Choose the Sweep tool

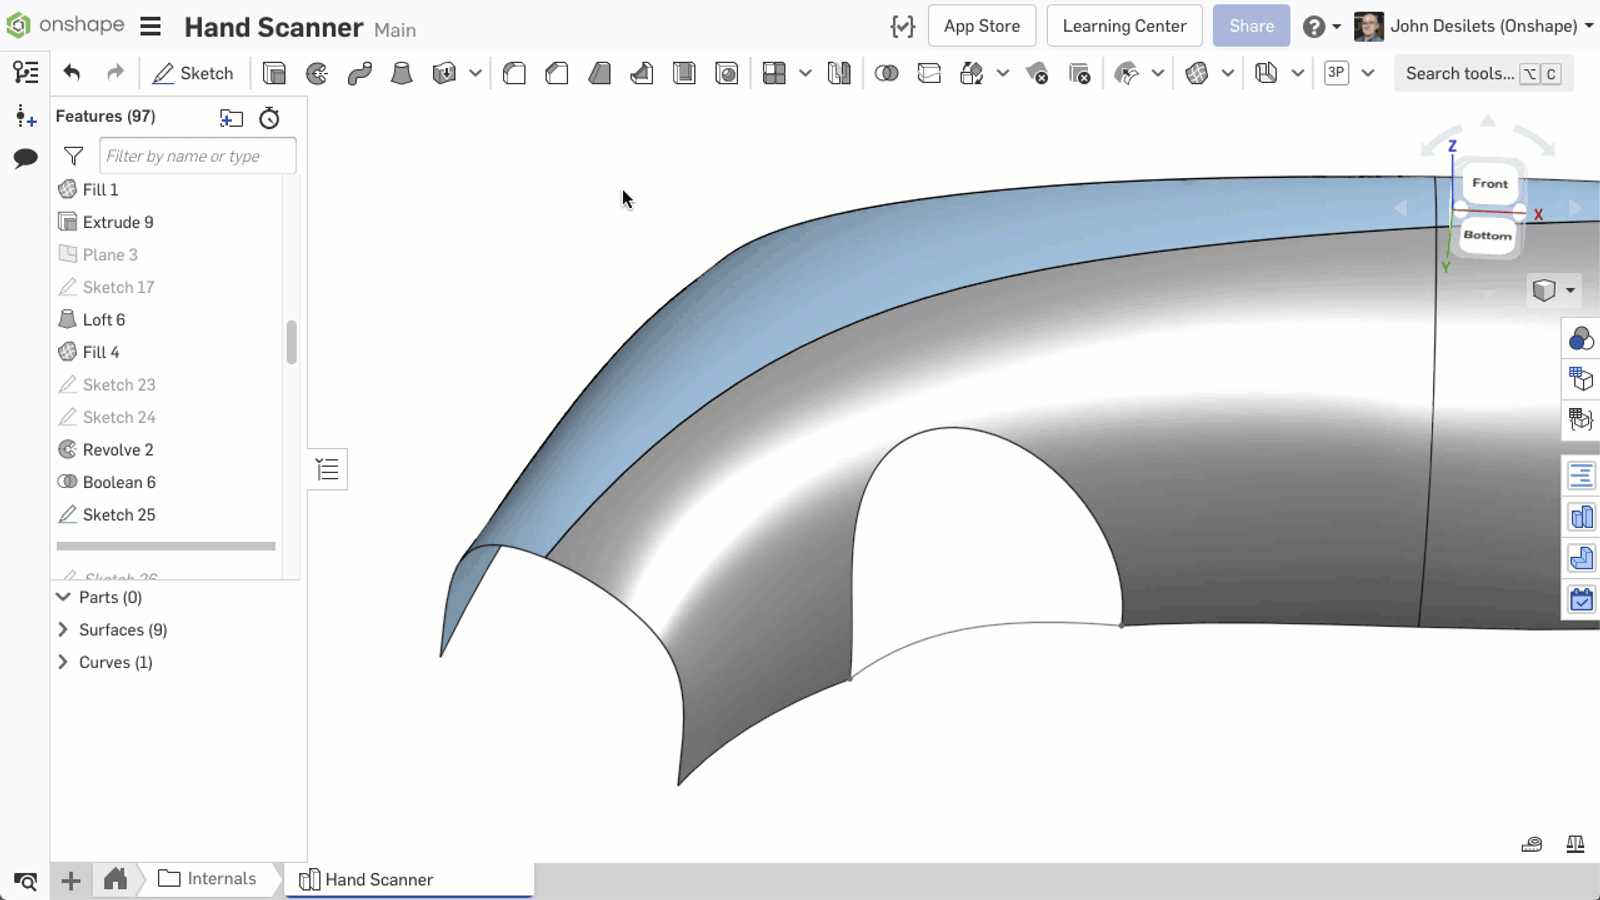point(359,73)
